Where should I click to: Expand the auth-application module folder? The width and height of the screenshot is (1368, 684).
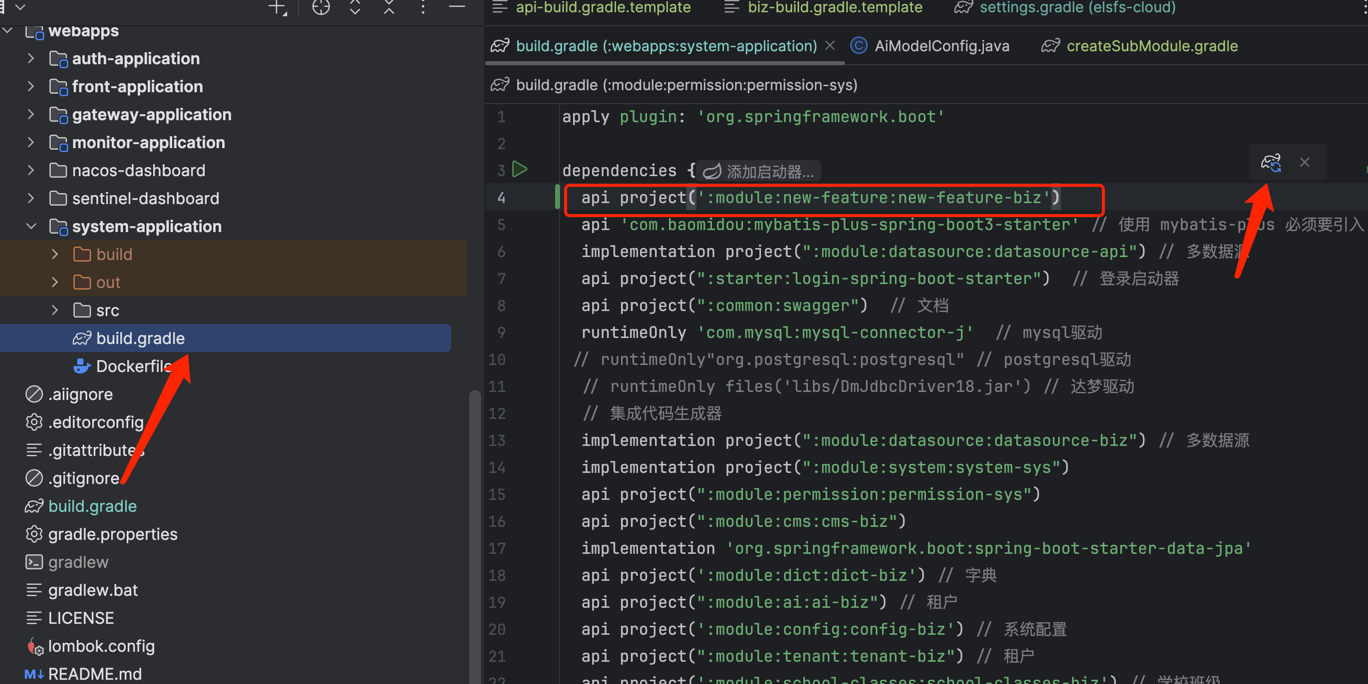(x=31, y=59)
